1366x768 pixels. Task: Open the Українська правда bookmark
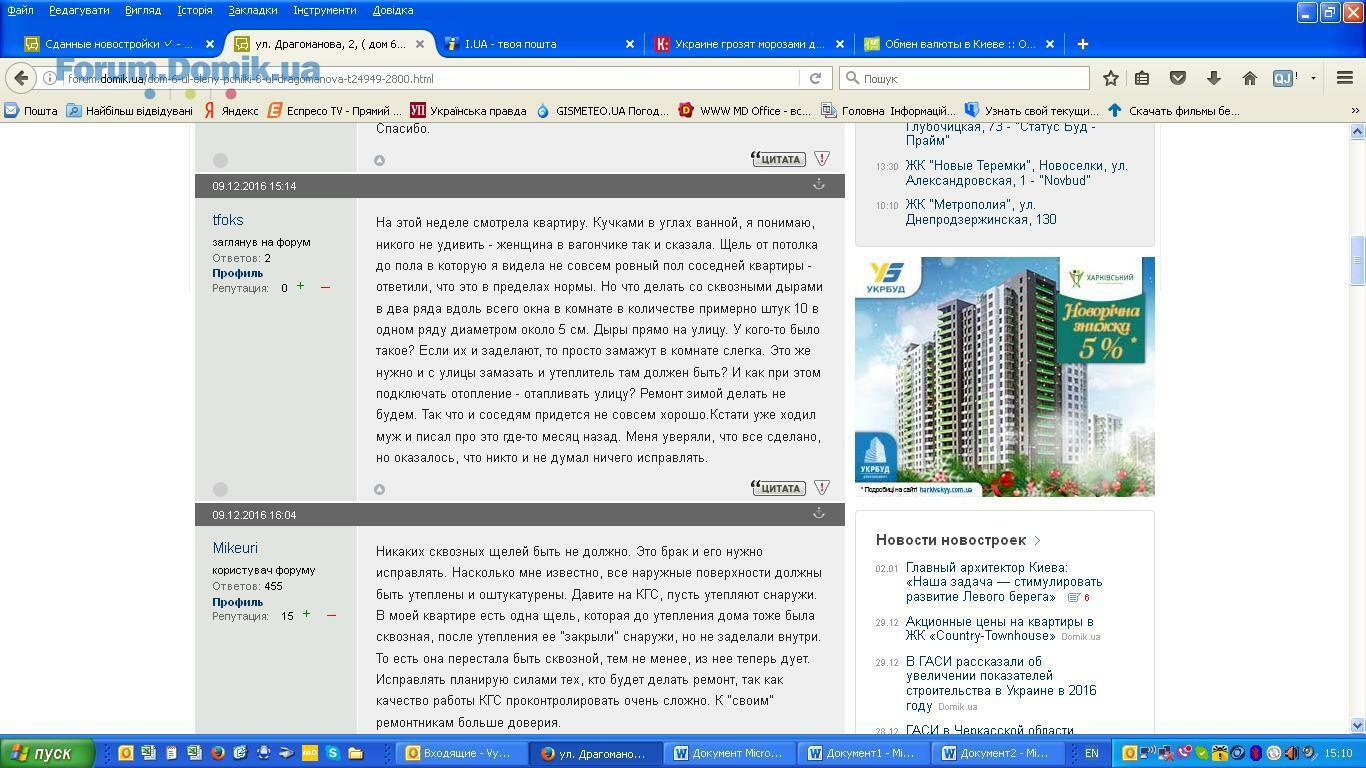click(x=468, y=111)
